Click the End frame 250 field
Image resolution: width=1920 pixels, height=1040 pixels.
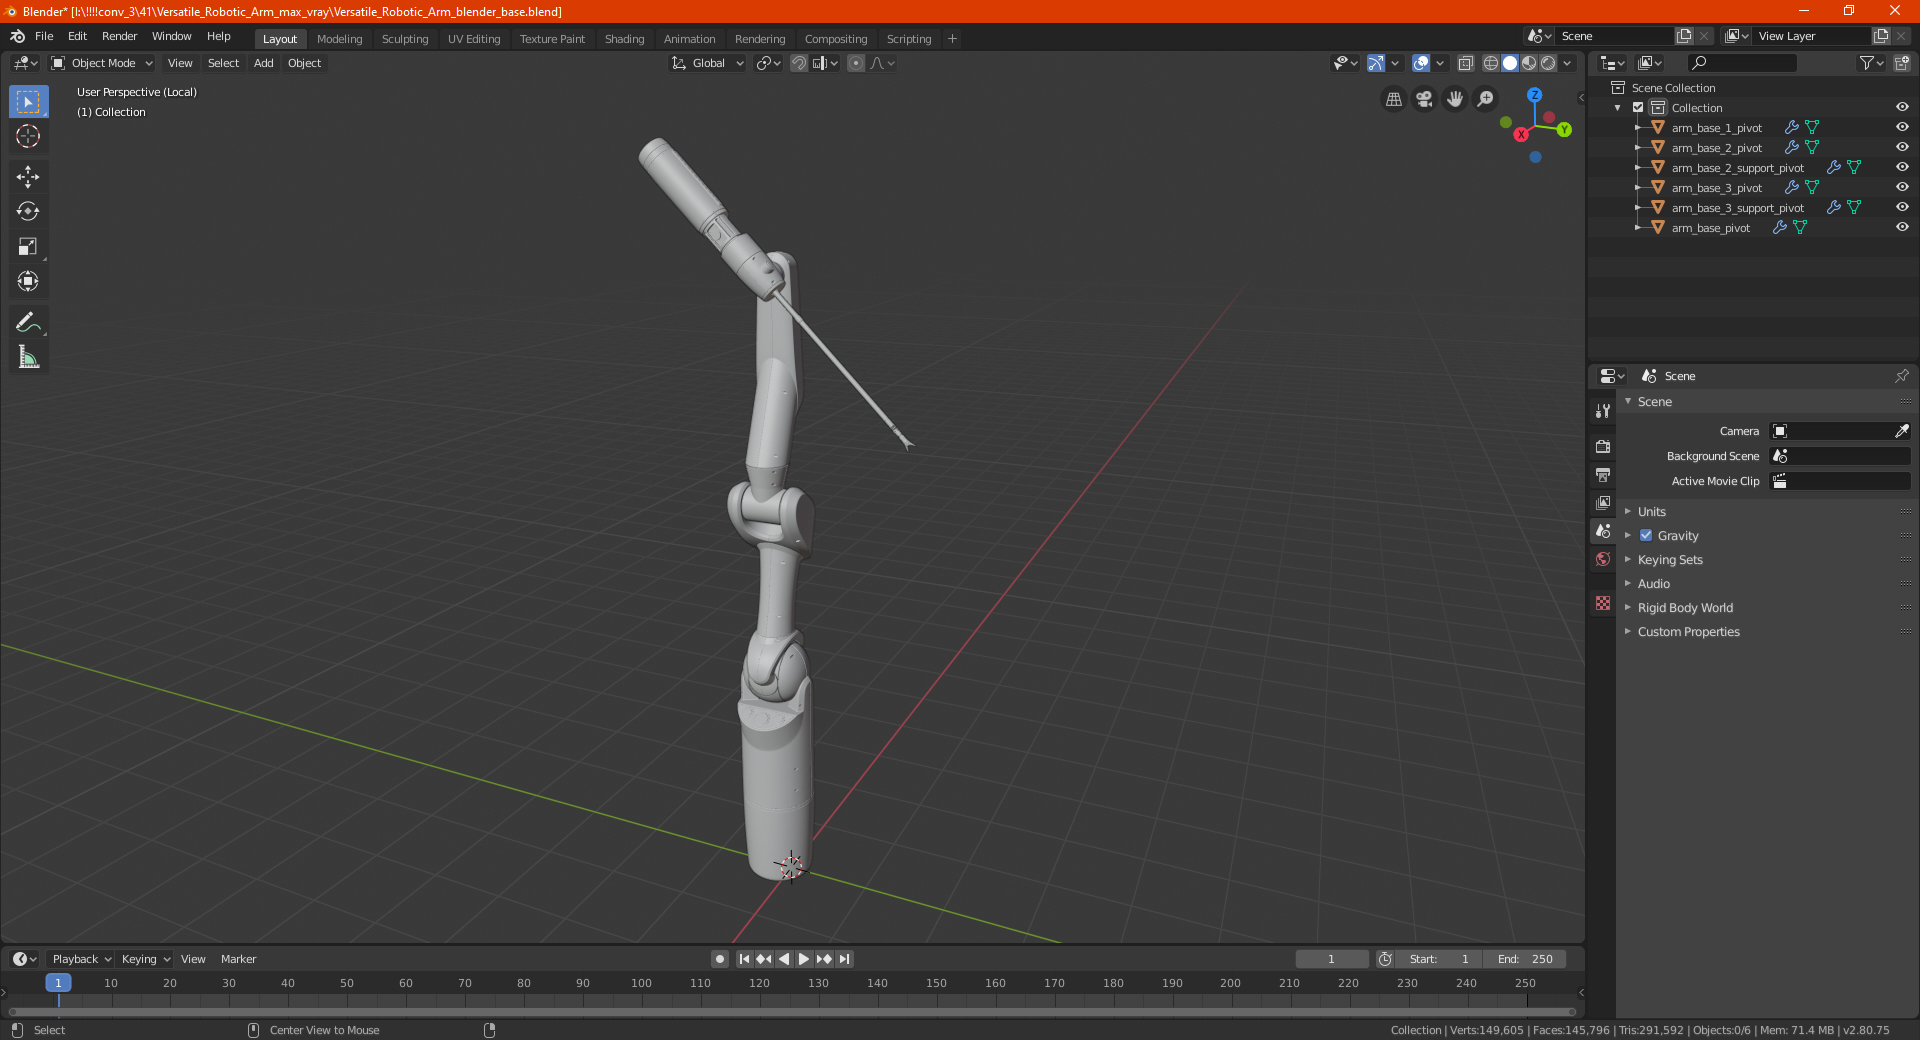coord(1524,959)
